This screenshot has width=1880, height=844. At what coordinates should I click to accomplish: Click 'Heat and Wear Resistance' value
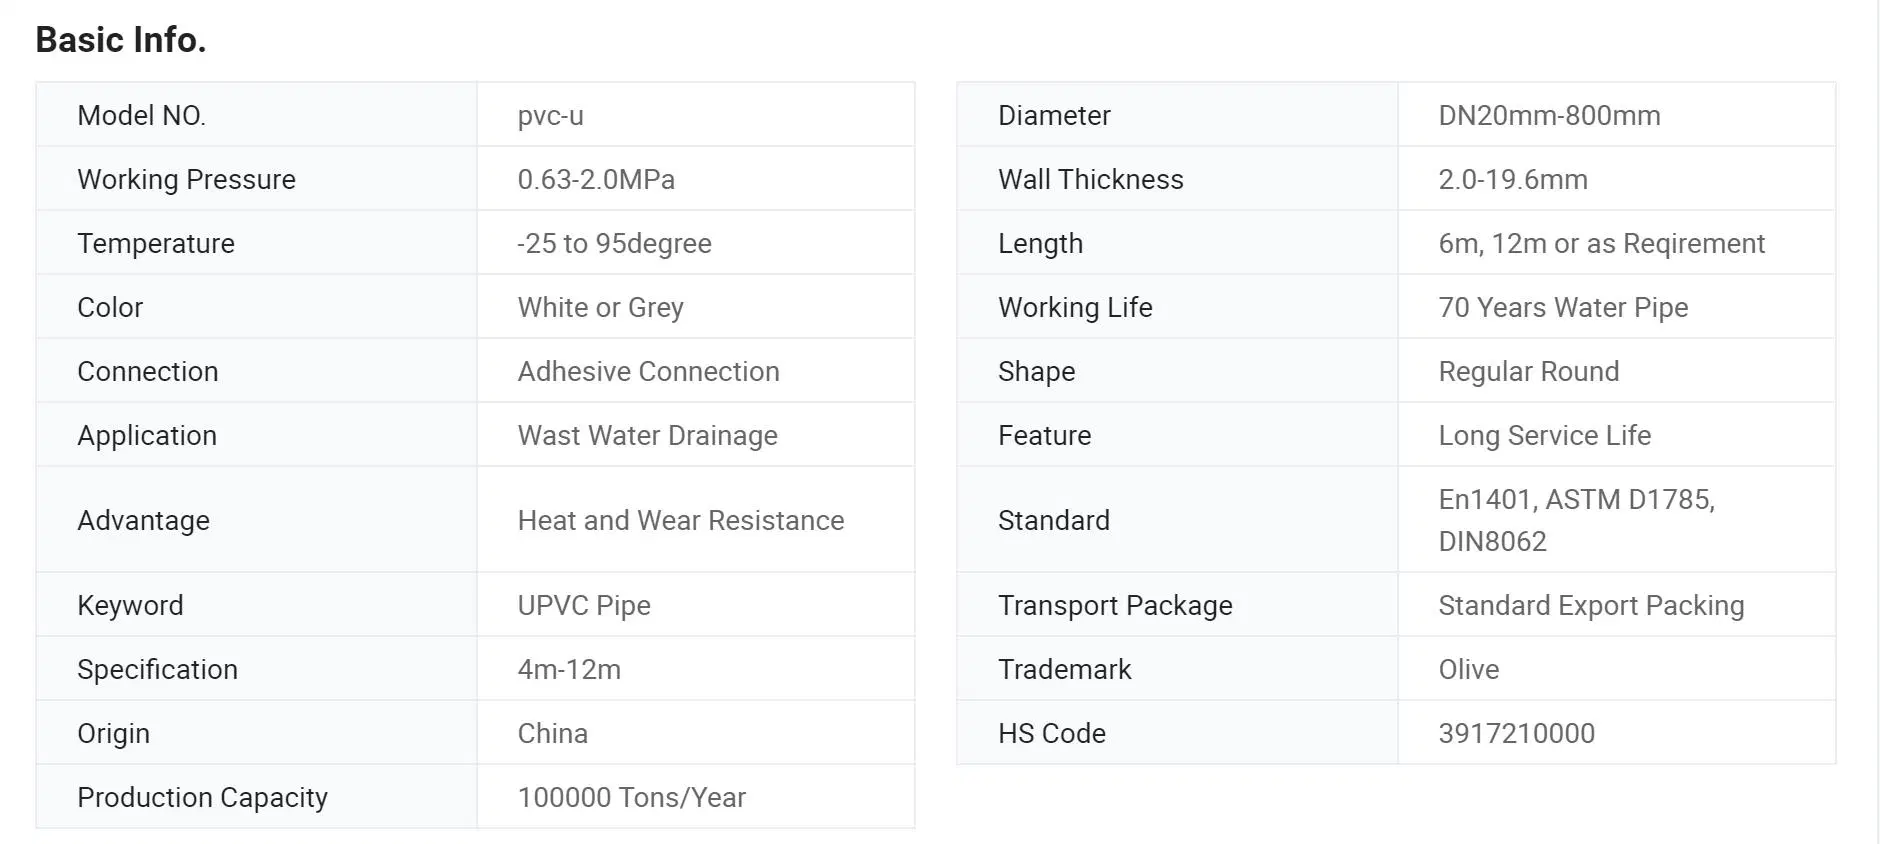tap(680, 520)
